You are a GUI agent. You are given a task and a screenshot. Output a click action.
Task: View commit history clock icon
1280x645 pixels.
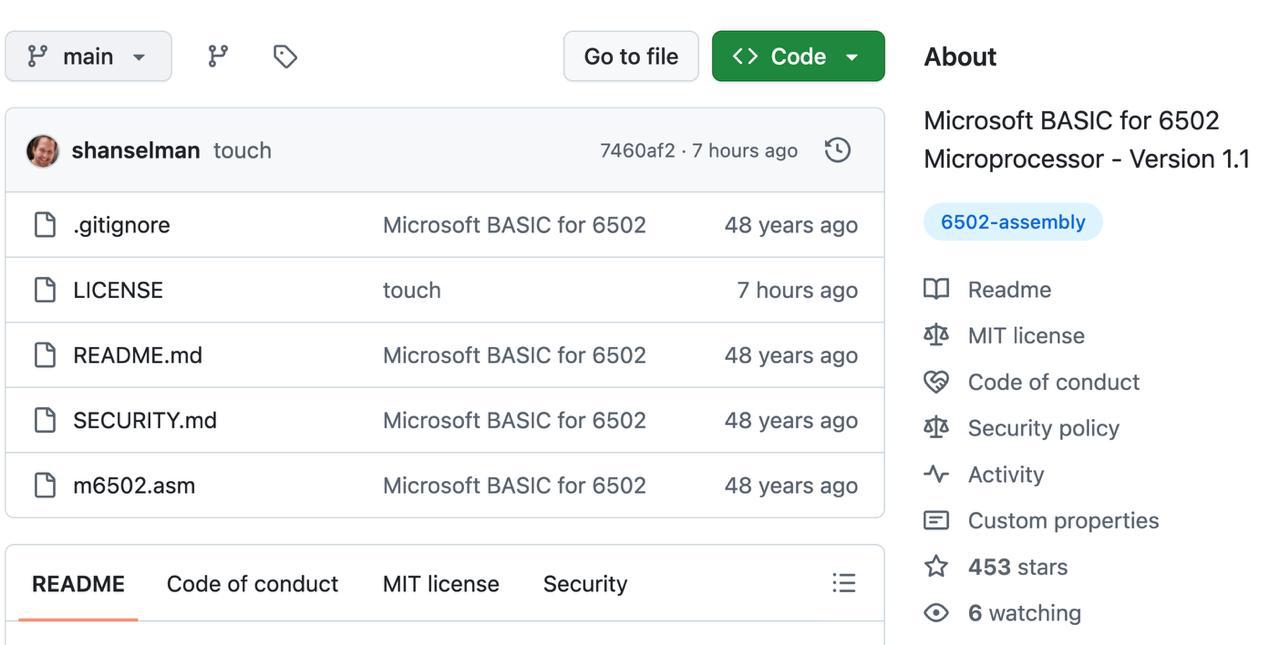[838, 150]
